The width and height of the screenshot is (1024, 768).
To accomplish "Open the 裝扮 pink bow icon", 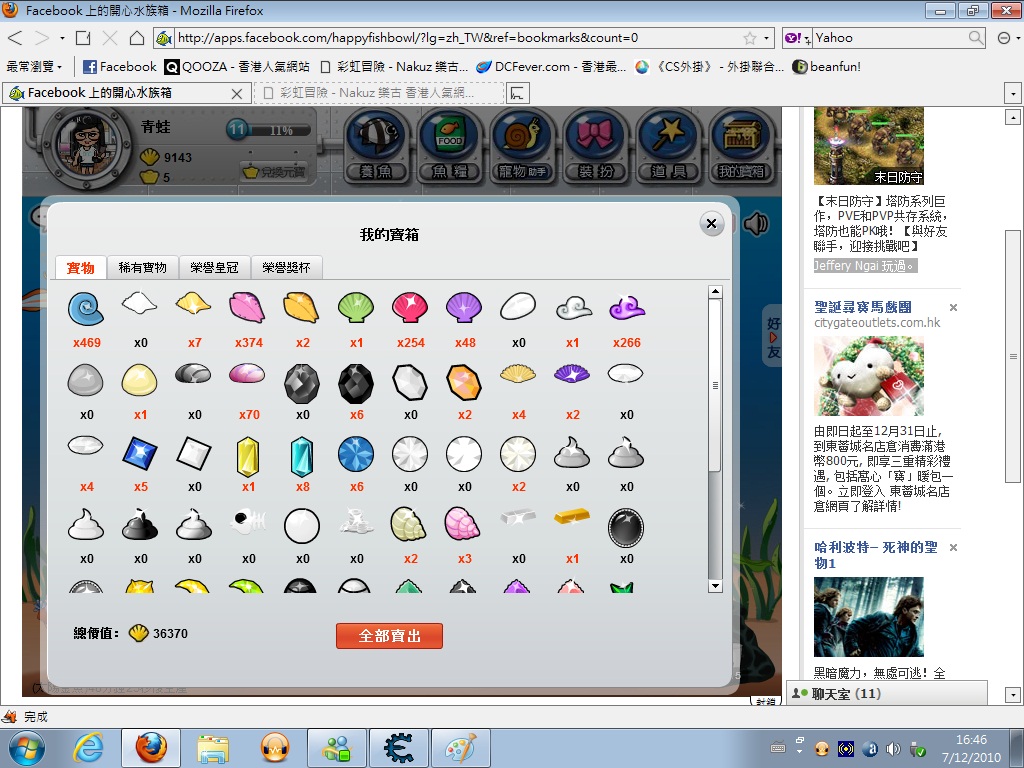I will click(595, 145).
